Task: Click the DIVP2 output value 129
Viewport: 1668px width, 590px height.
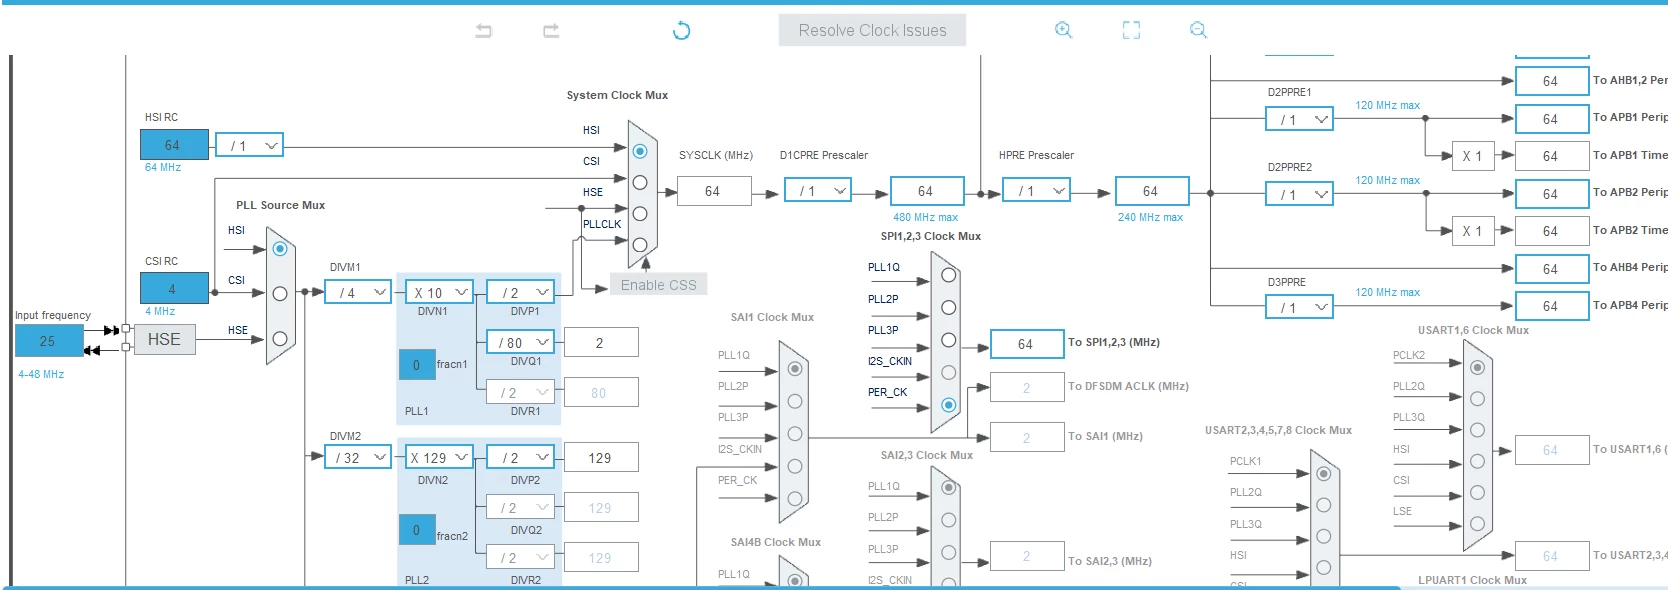Action: point(601,458)
